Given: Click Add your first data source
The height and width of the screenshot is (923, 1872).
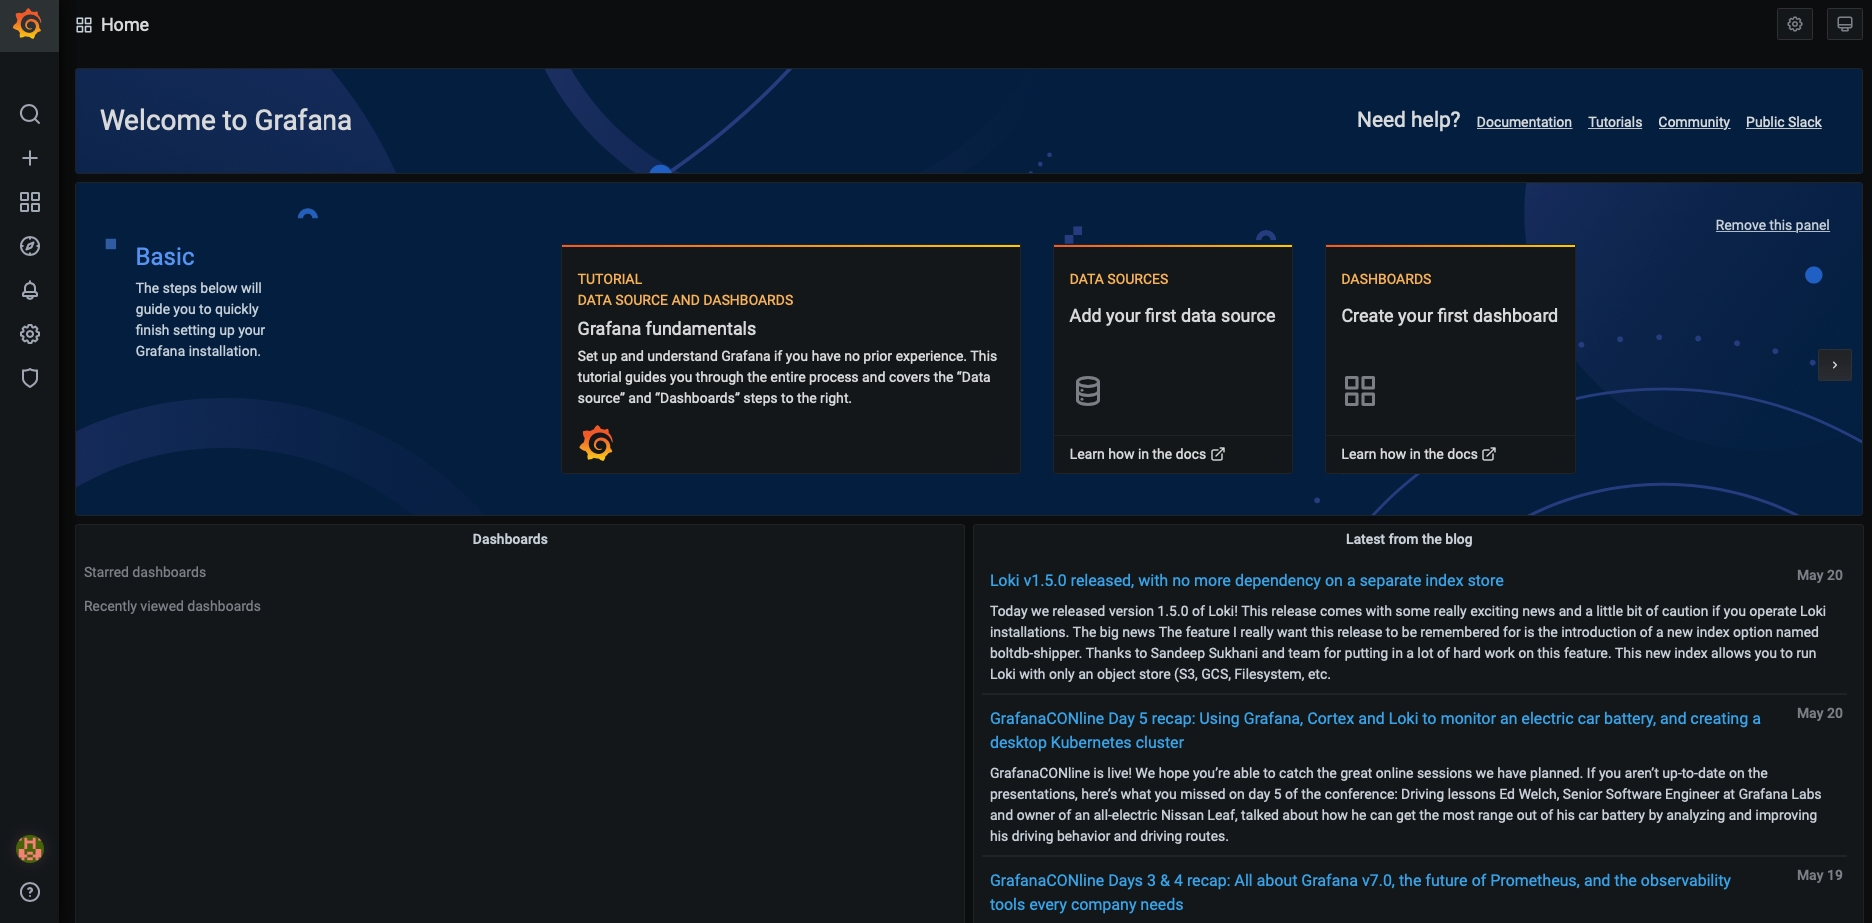Looking at the screenshot, I should coord(1172,316).
